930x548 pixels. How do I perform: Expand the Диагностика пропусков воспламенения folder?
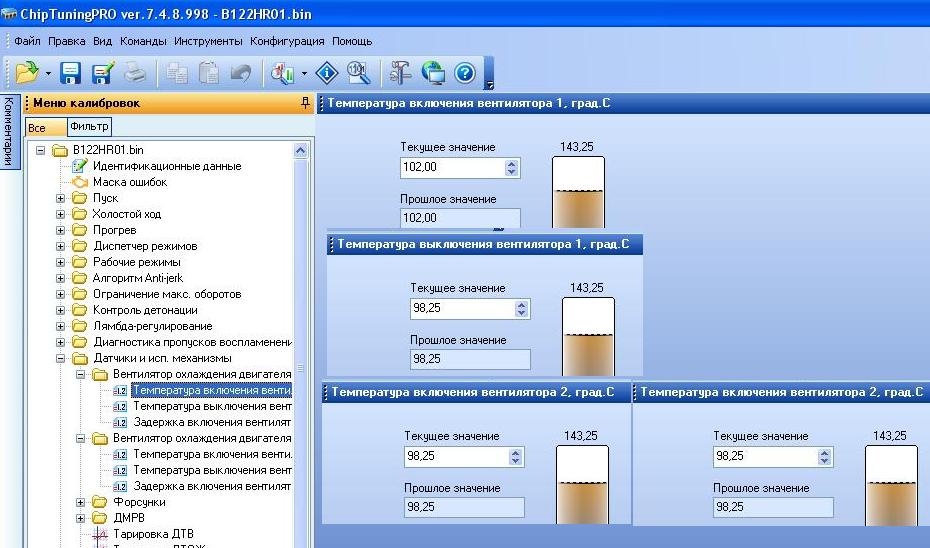[60, 342]
